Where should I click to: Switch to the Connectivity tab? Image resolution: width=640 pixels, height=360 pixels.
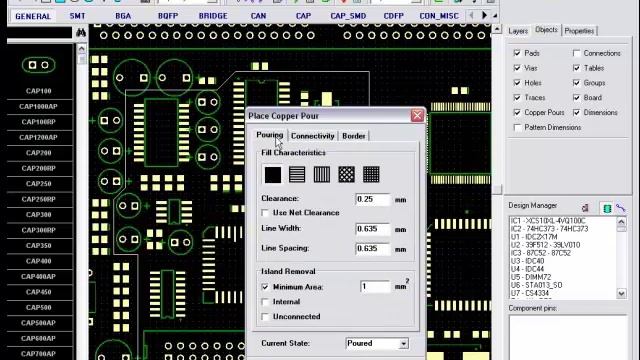[x=313, y=136]
